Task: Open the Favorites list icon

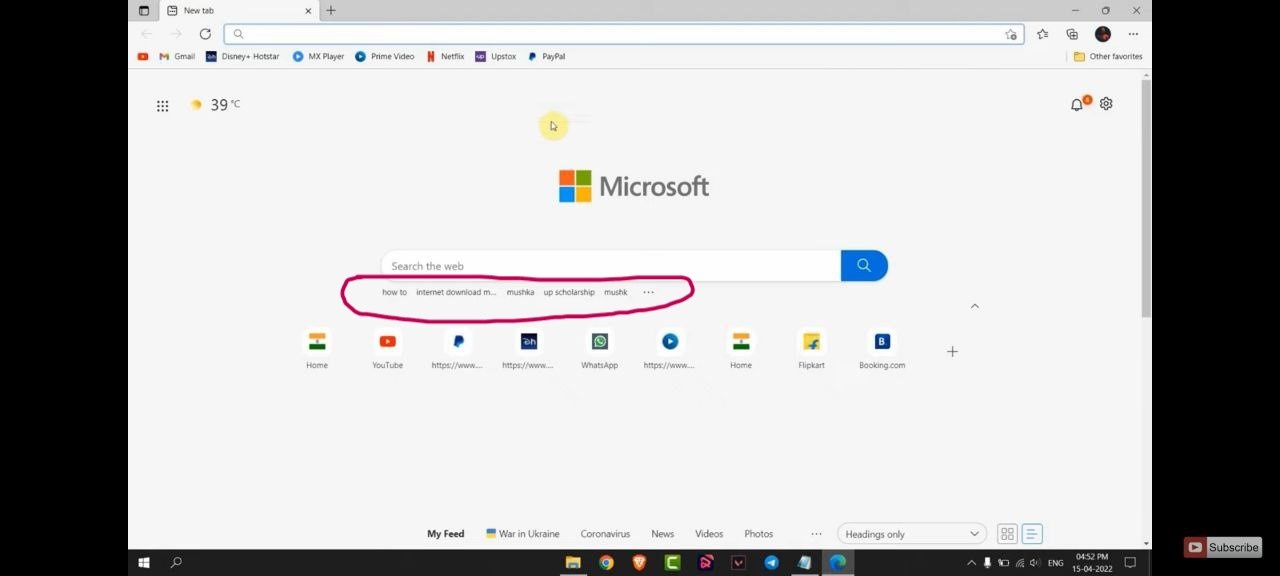Action: 1042,34
